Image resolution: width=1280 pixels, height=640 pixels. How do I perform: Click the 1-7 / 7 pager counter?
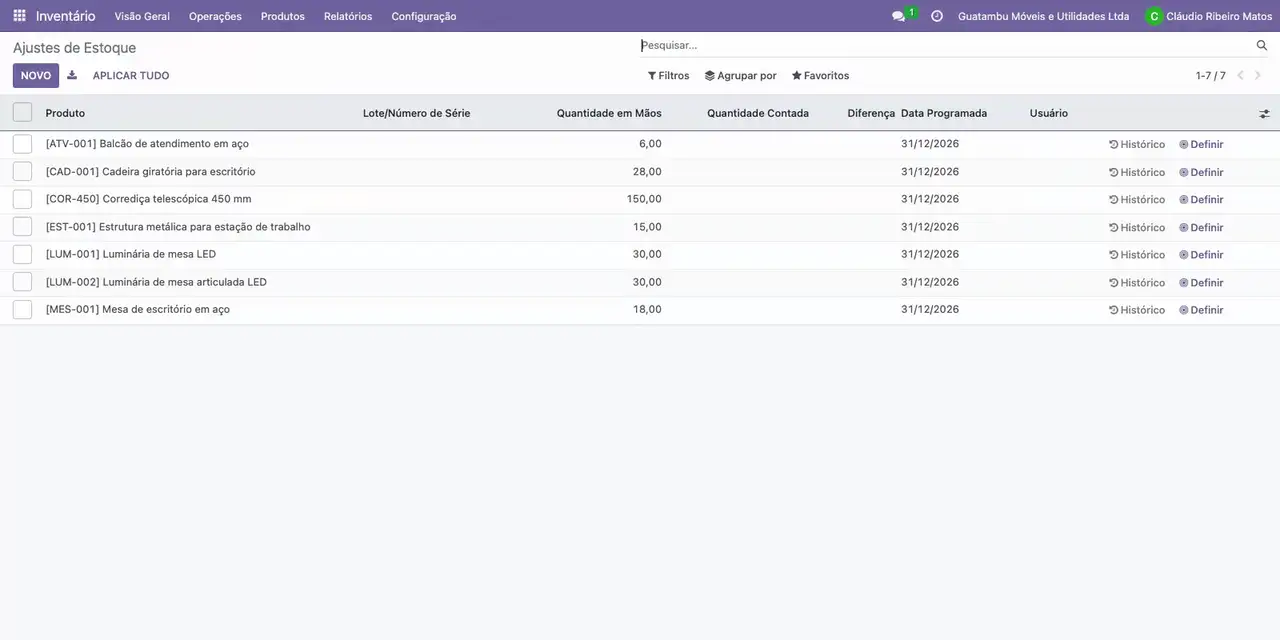tap(1210, 75)
